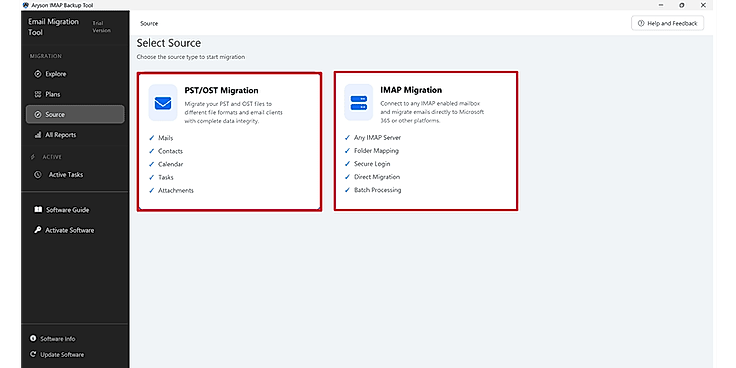736x368 pixels.
Task: Click the 'Folder Mapping' text
Action: click(376, 151)
